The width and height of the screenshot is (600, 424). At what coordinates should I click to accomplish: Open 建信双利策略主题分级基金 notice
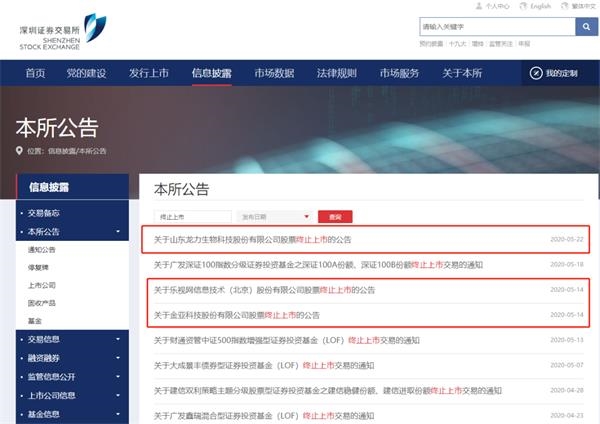328,391
